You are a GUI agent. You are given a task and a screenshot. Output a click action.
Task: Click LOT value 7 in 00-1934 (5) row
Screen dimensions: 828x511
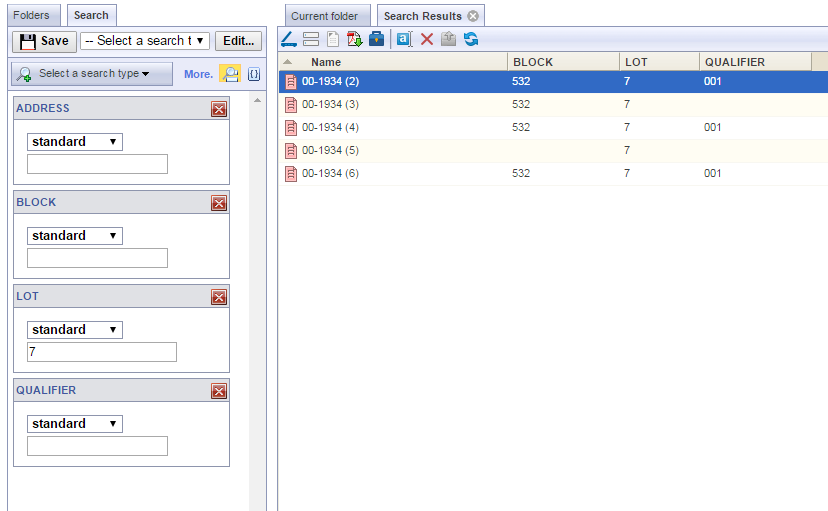click(x=627, y=151)
